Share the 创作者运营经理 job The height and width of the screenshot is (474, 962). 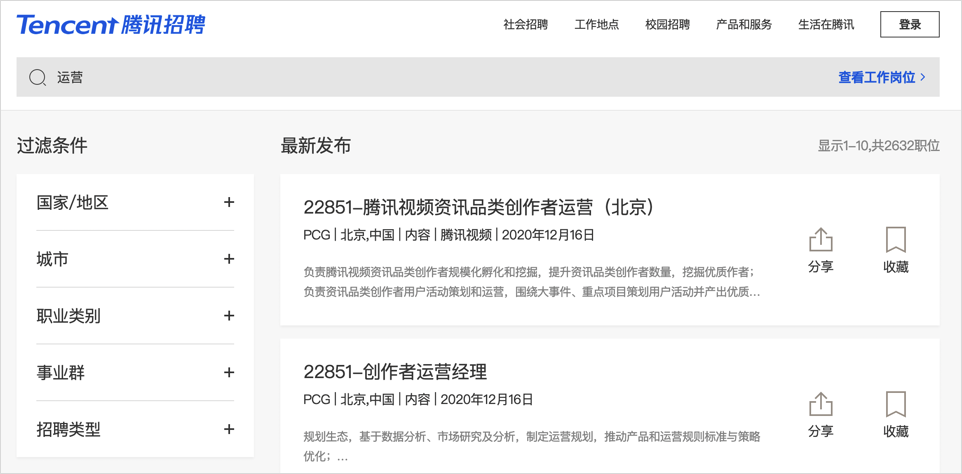tap(820, 415)
